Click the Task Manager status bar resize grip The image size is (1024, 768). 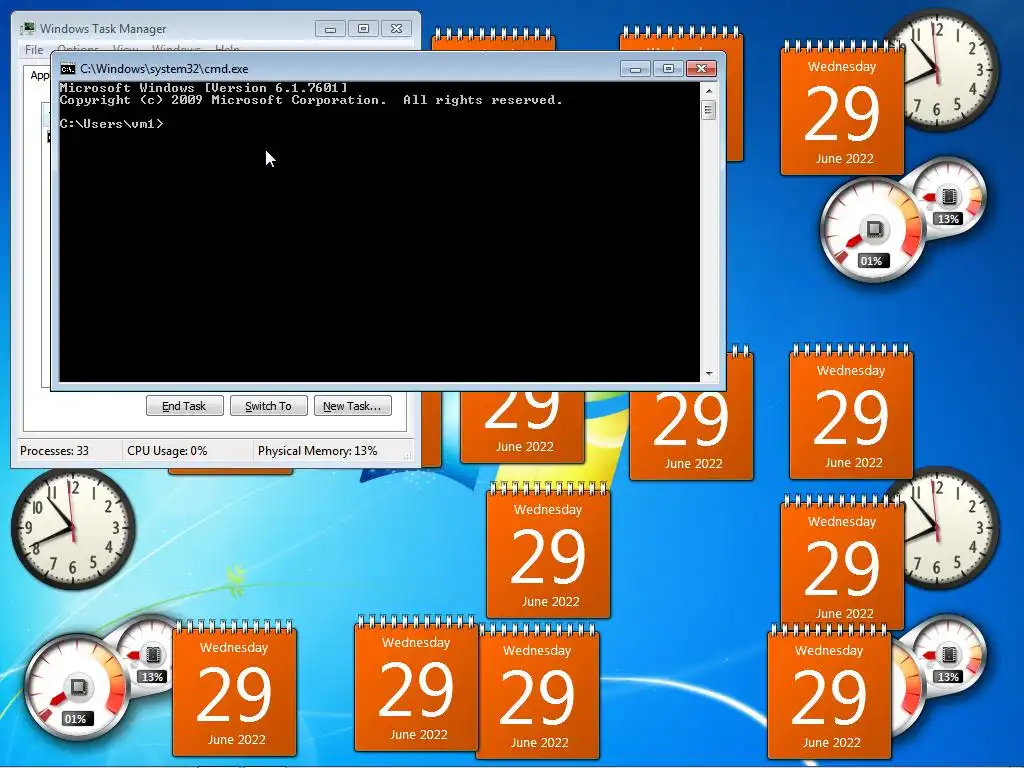[408, 455]
